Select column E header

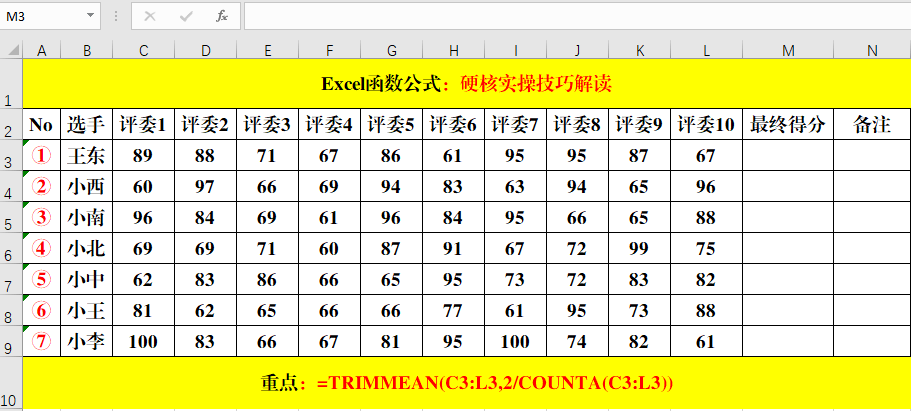coord(268,51)
